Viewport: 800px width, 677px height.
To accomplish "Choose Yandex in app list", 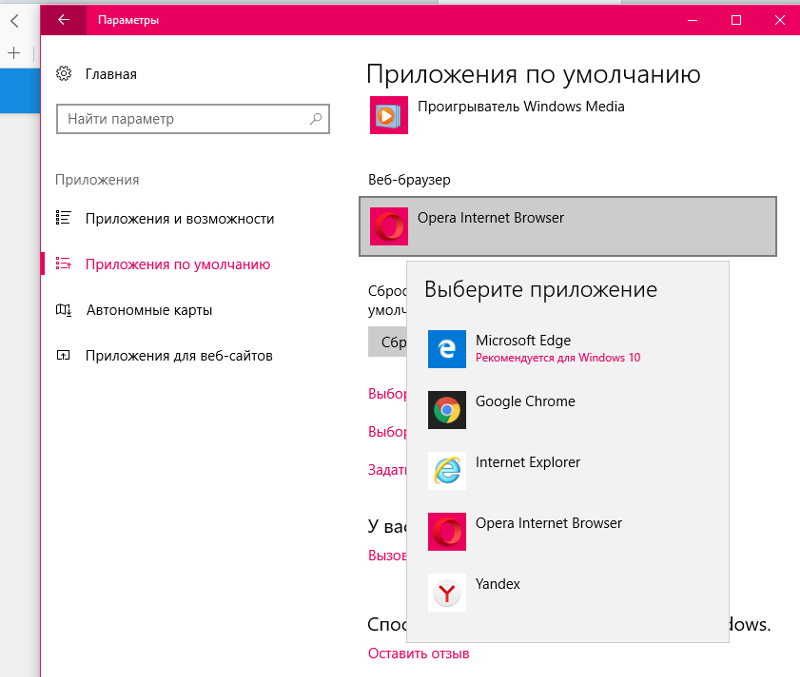I will tap(568, 593).
